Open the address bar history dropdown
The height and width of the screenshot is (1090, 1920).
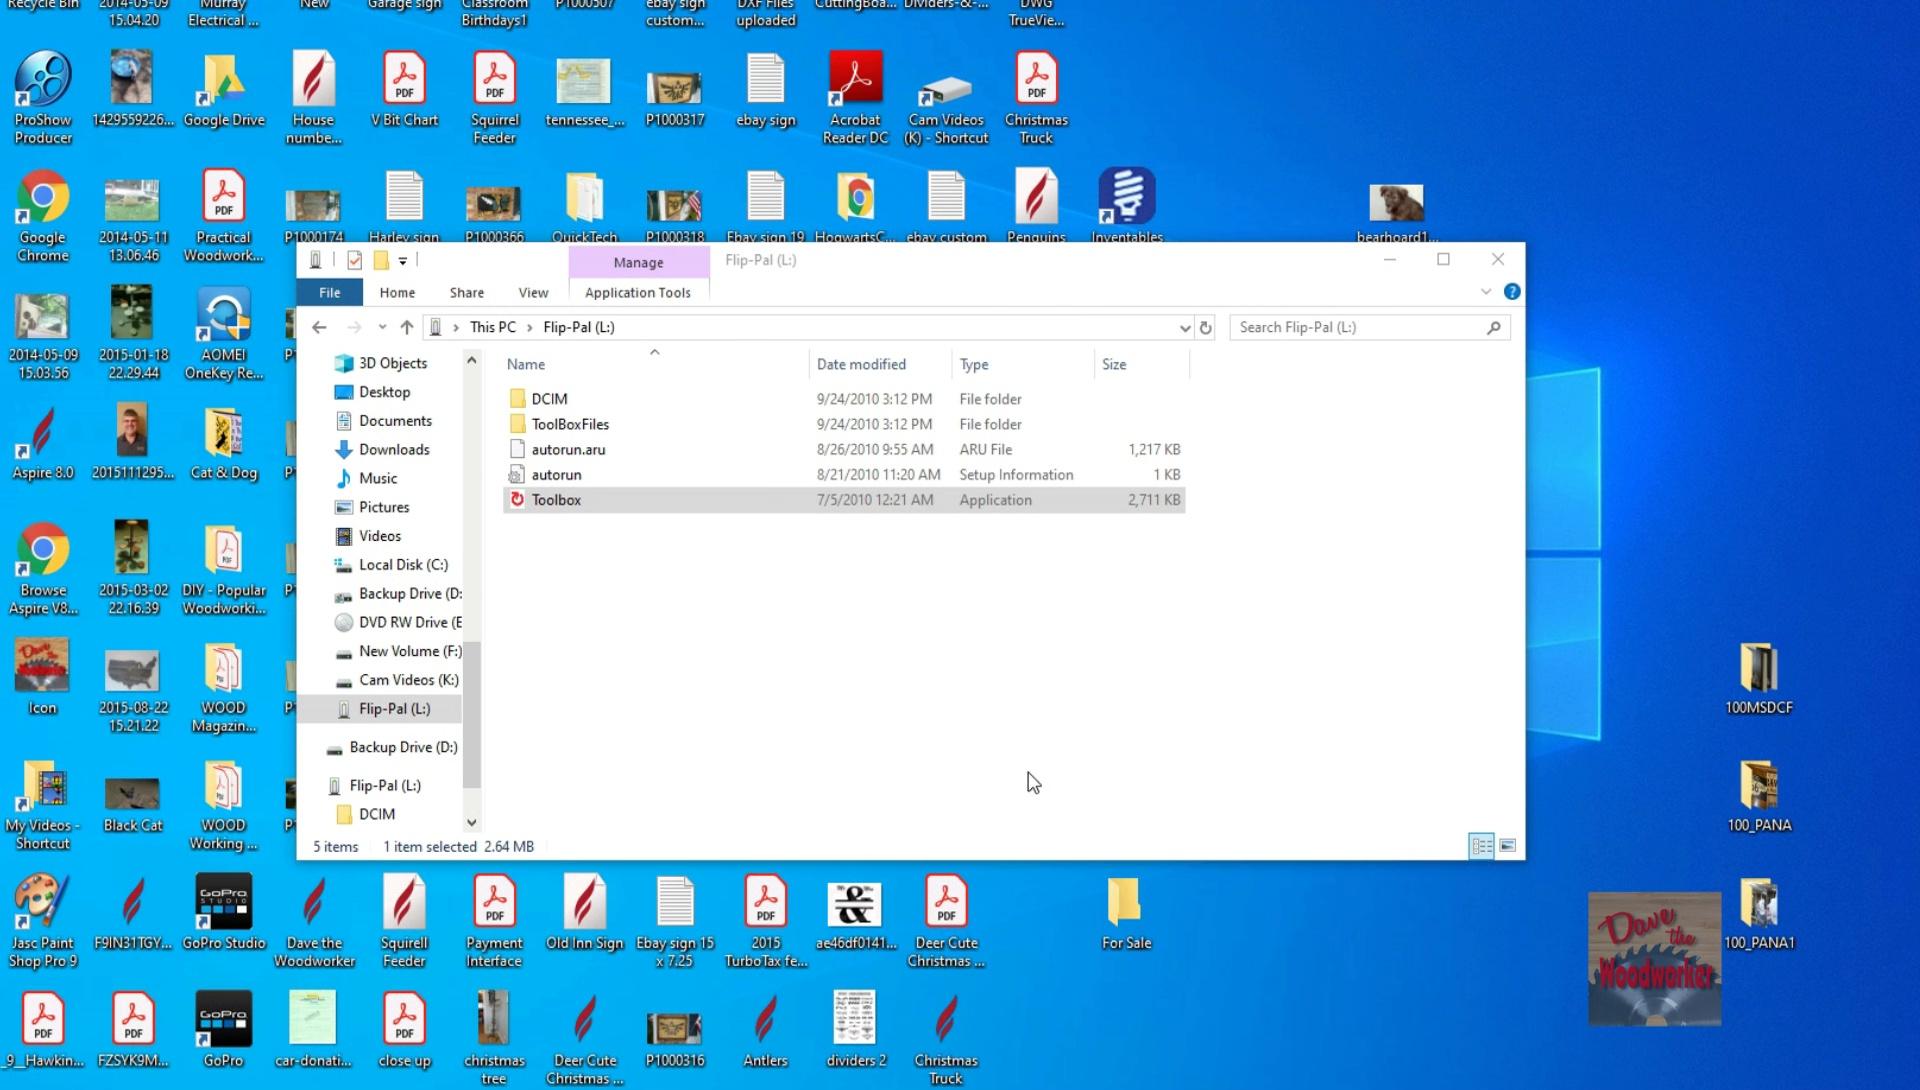point(1185,328)
